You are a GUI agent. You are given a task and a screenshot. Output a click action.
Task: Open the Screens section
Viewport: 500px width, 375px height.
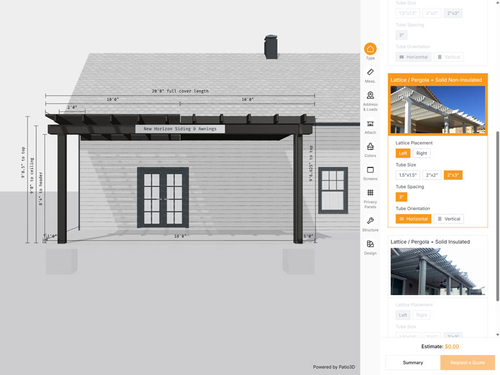click(x=370, y=173)
